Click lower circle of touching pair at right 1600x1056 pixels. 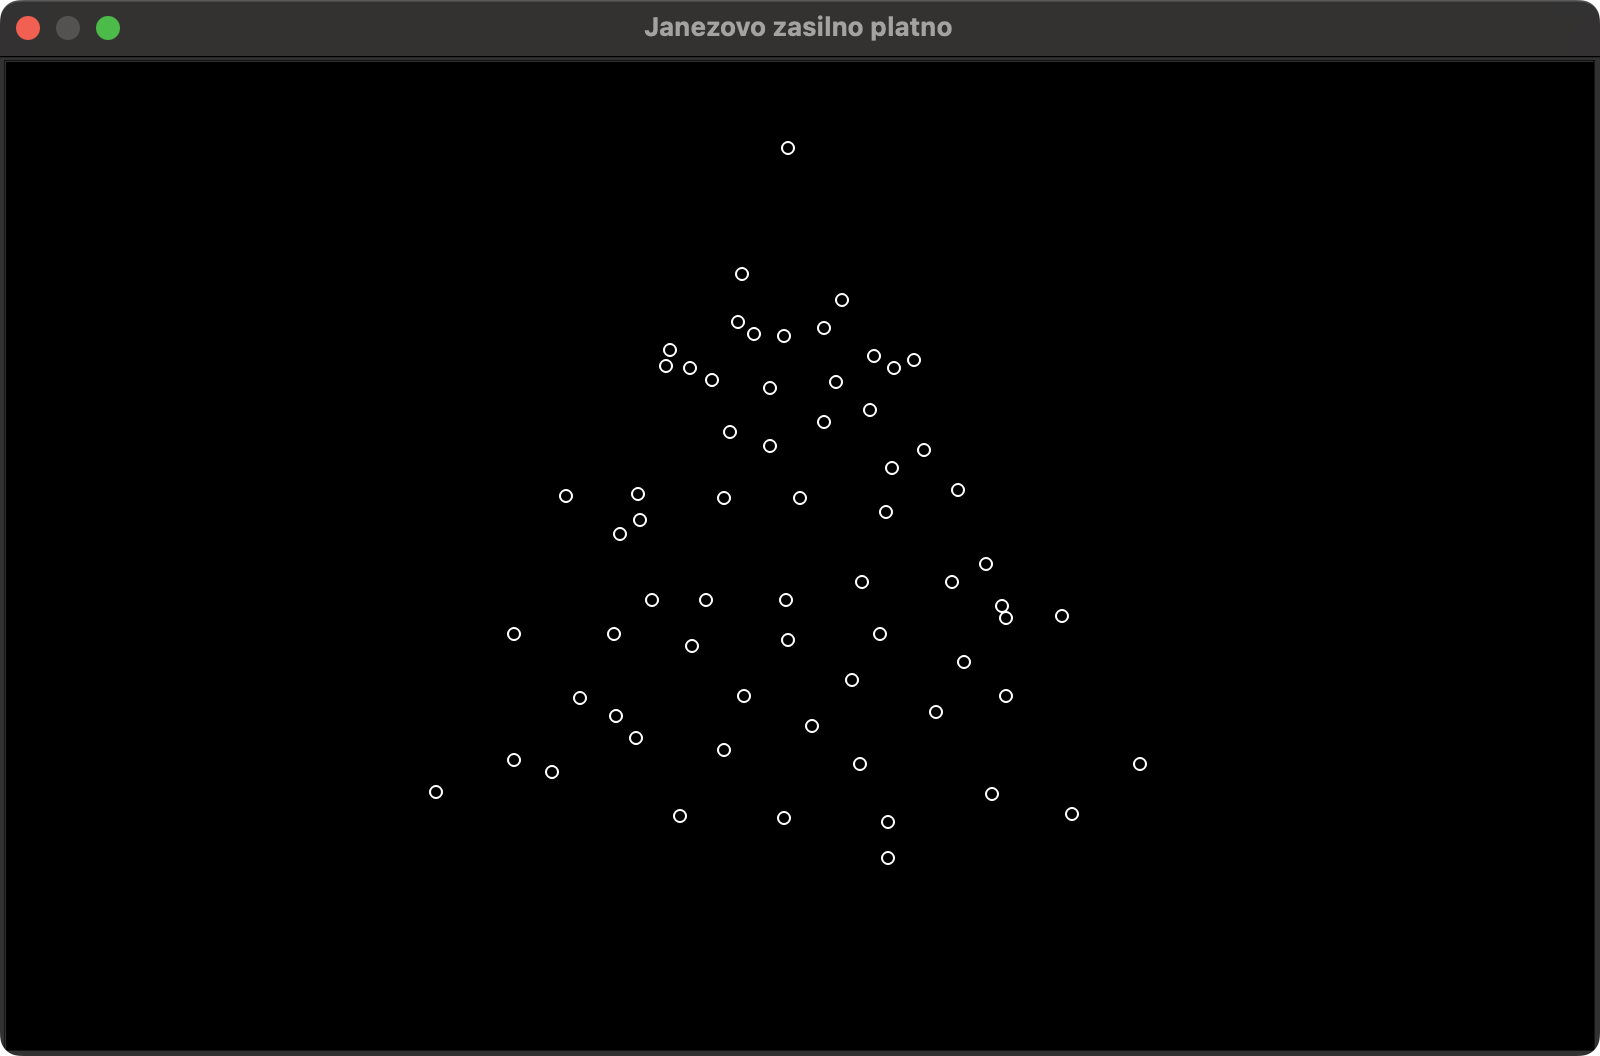click(x=1006, y=618)
